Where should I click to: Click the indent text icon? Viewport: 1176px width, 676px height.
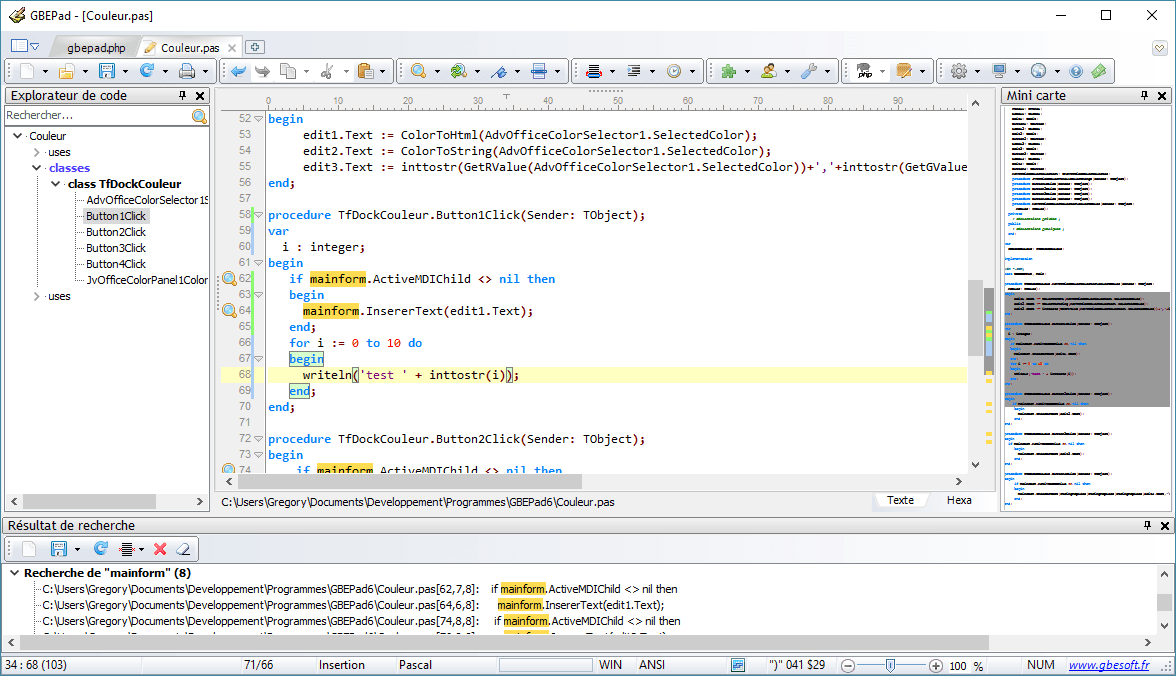pyautogui.click(x=634, y=71)
